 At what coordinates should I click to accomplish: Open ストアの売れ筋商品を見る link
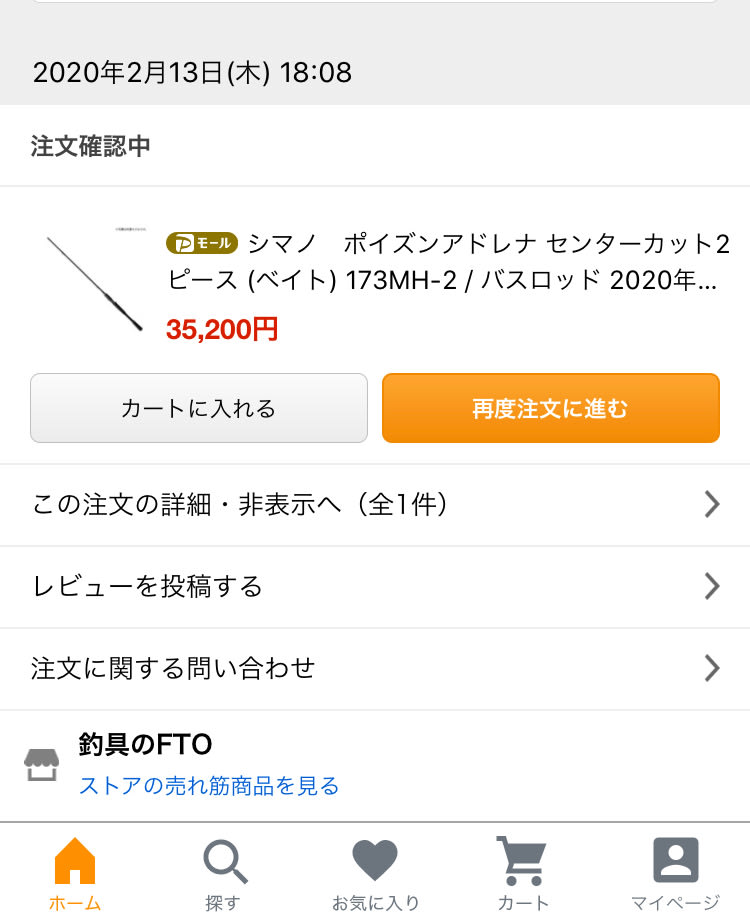point(209,786)
